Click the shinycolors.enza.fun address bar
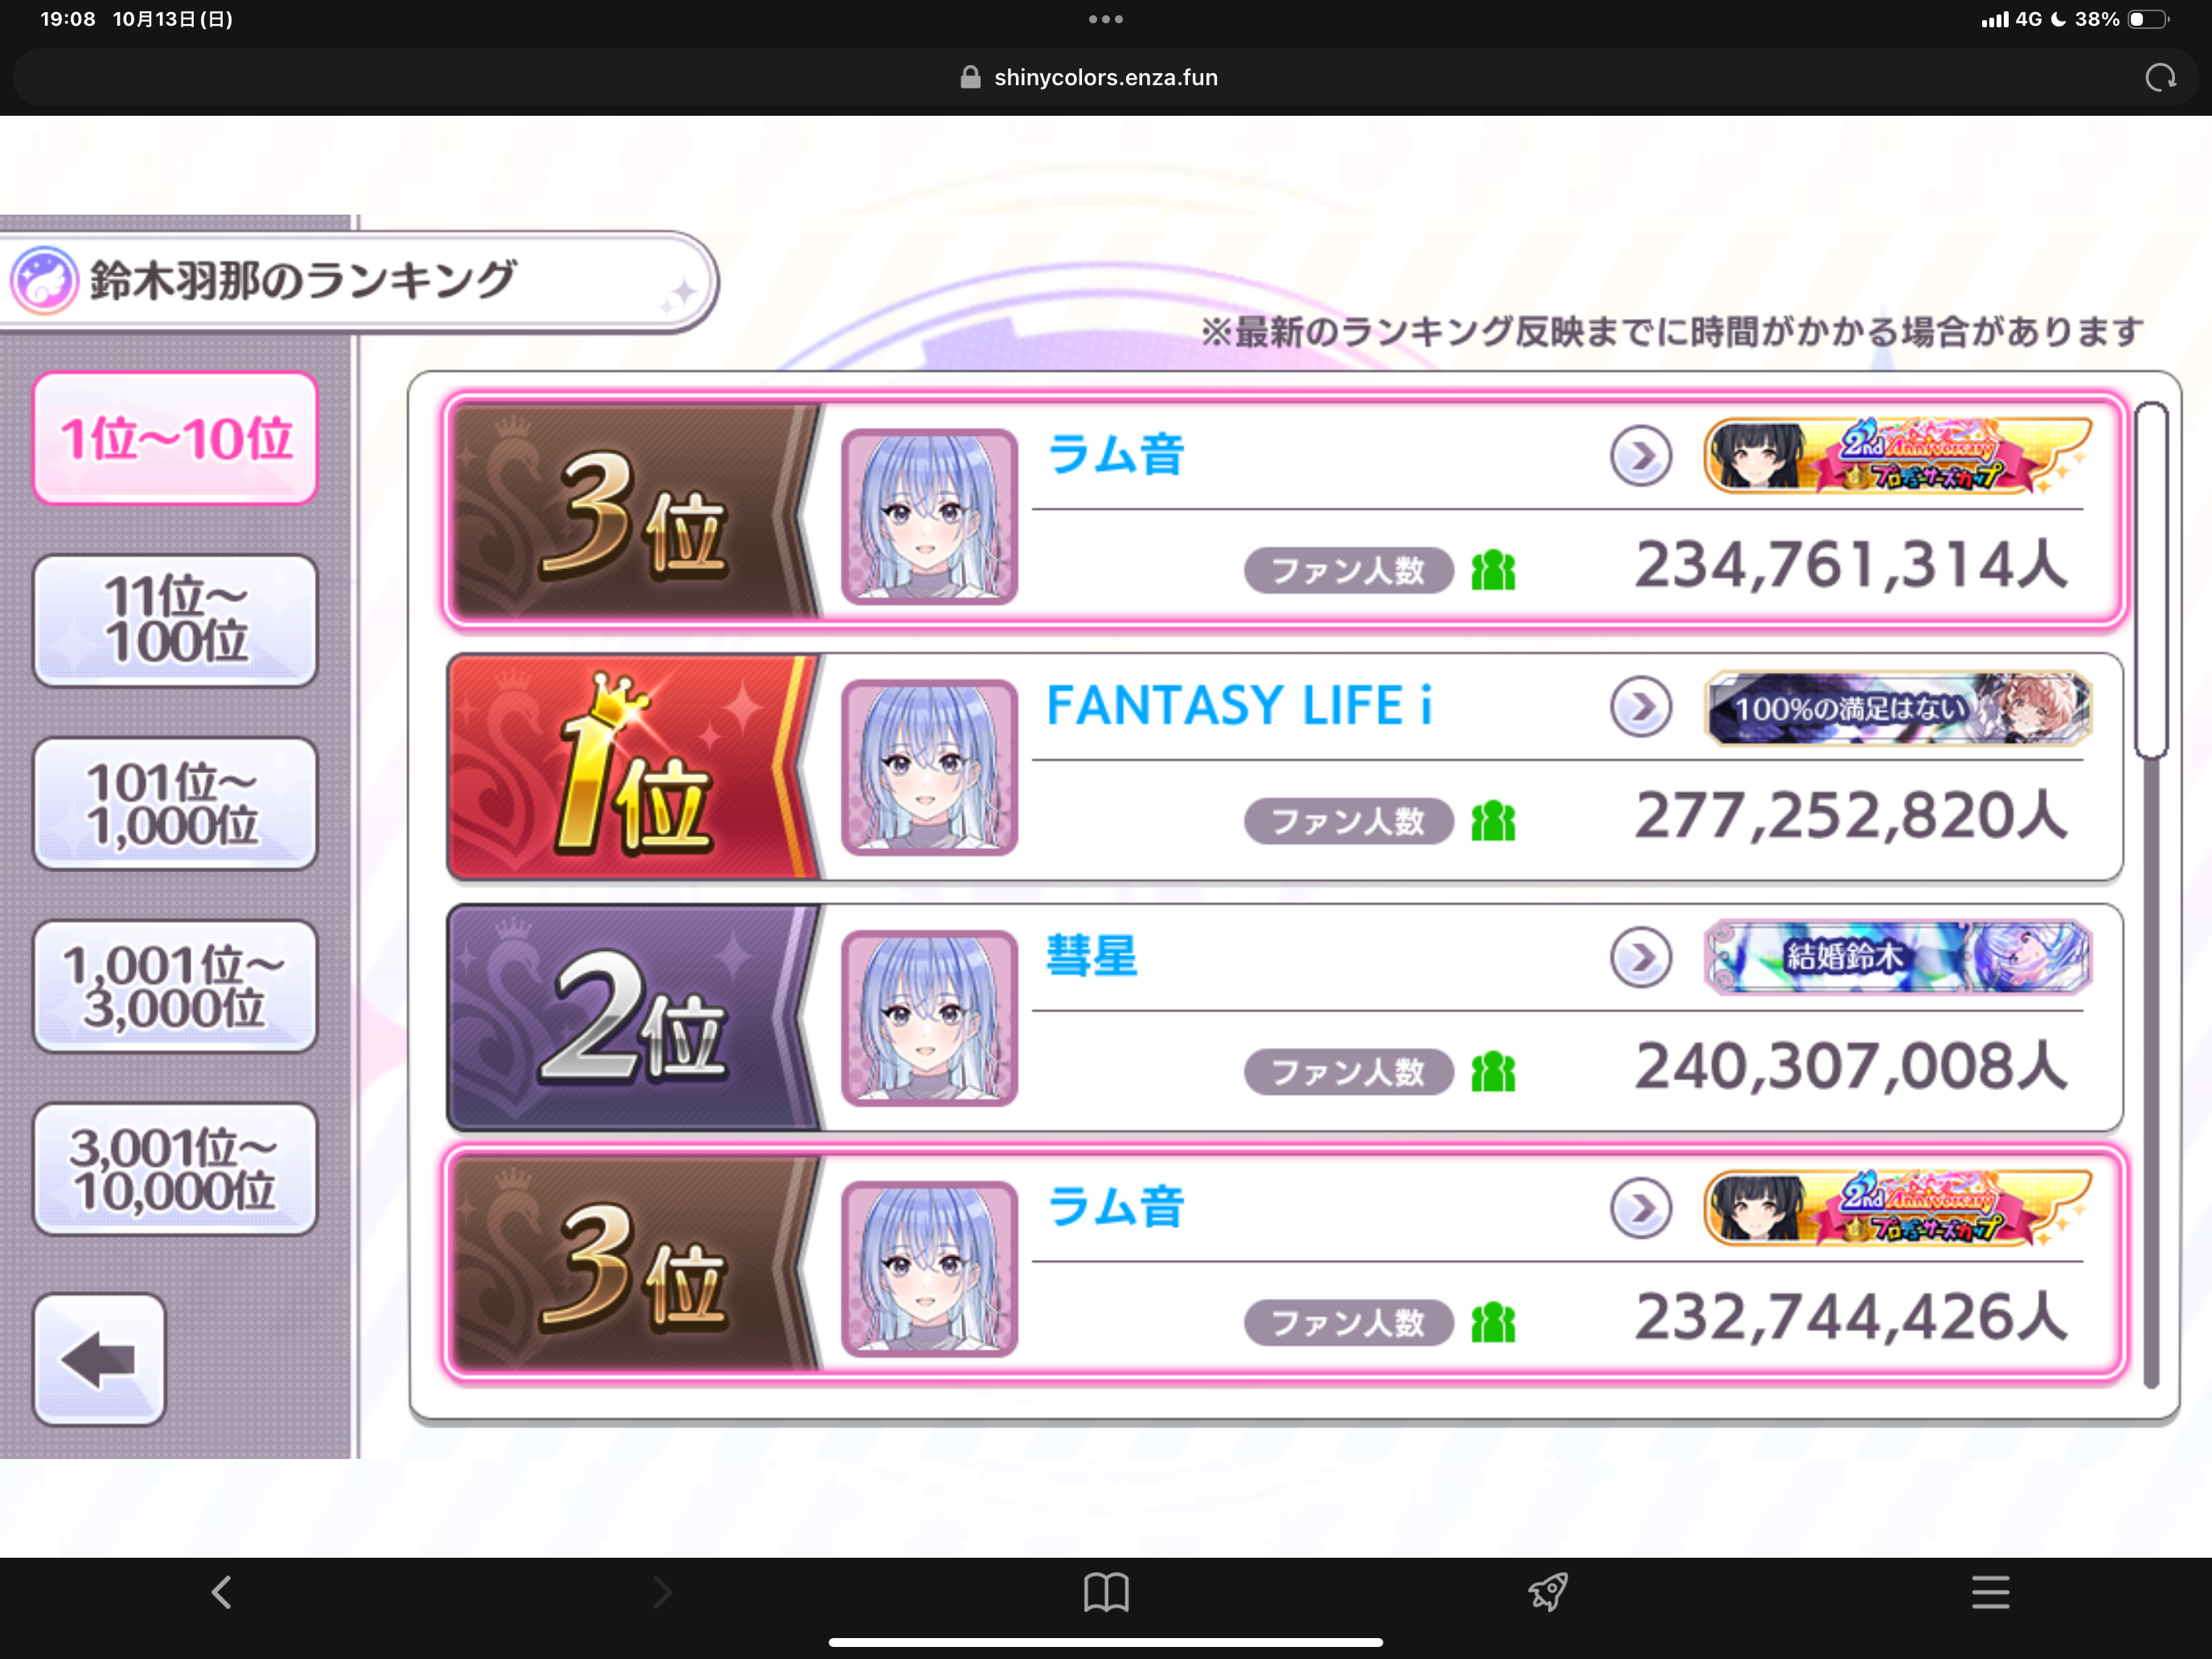This screenshot has width=2212, height=1659. 1106,78
